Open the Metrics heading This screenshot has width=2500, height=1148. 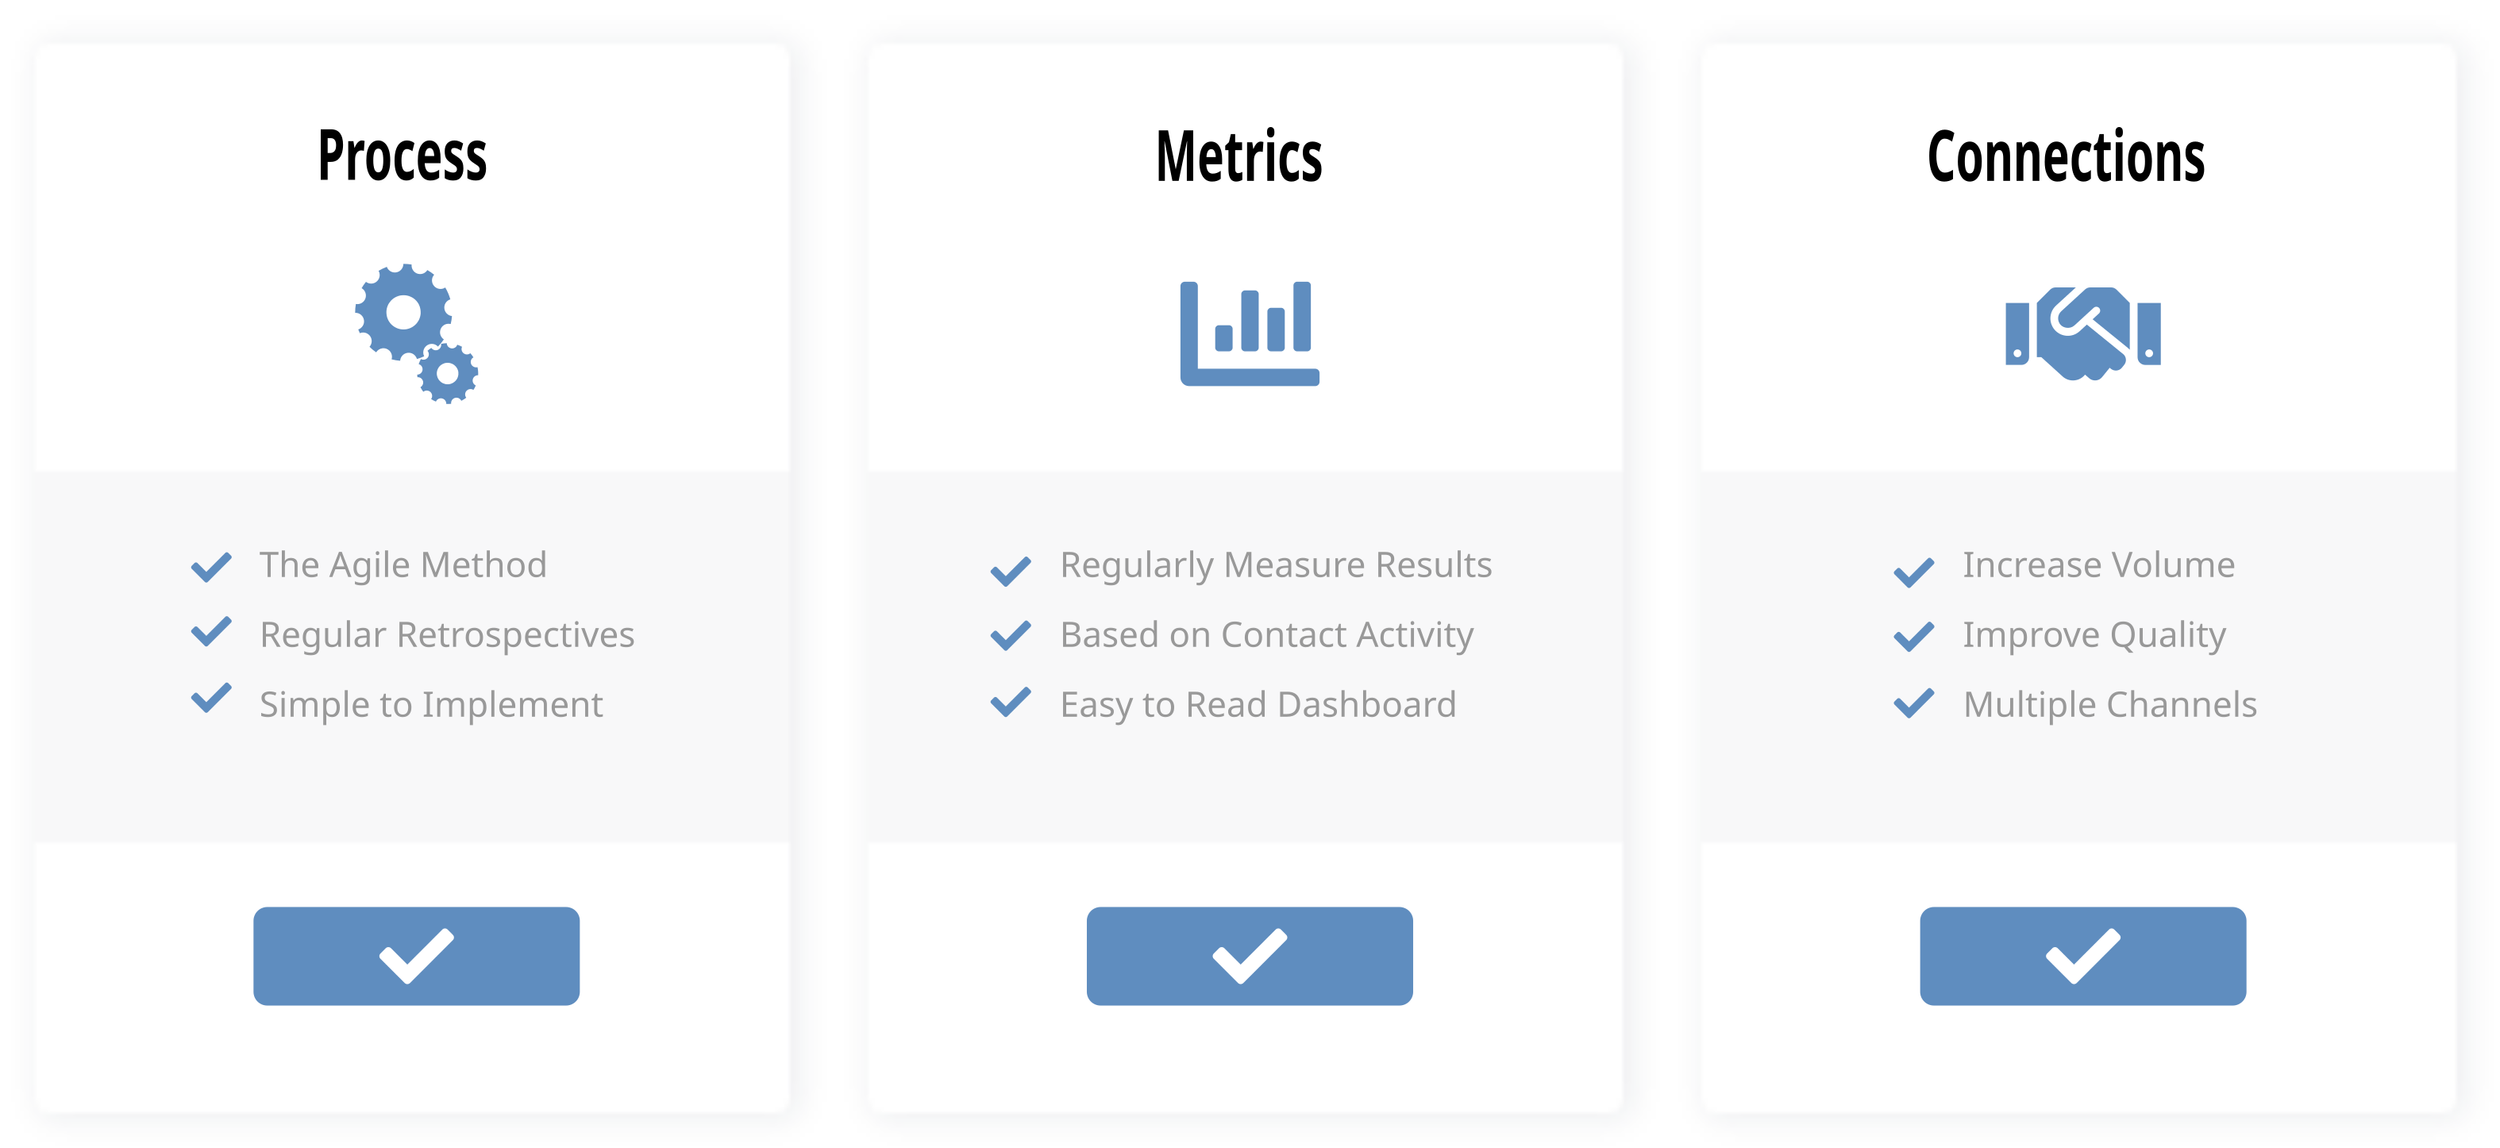click(x=1238, y=157)
